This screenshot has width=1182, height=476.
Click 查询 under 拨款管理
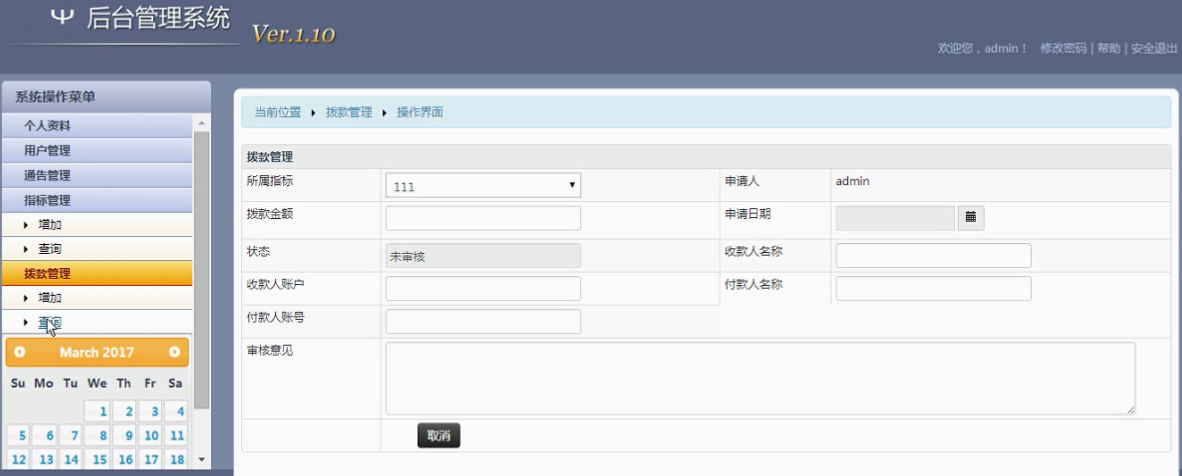tap(50, 322)
